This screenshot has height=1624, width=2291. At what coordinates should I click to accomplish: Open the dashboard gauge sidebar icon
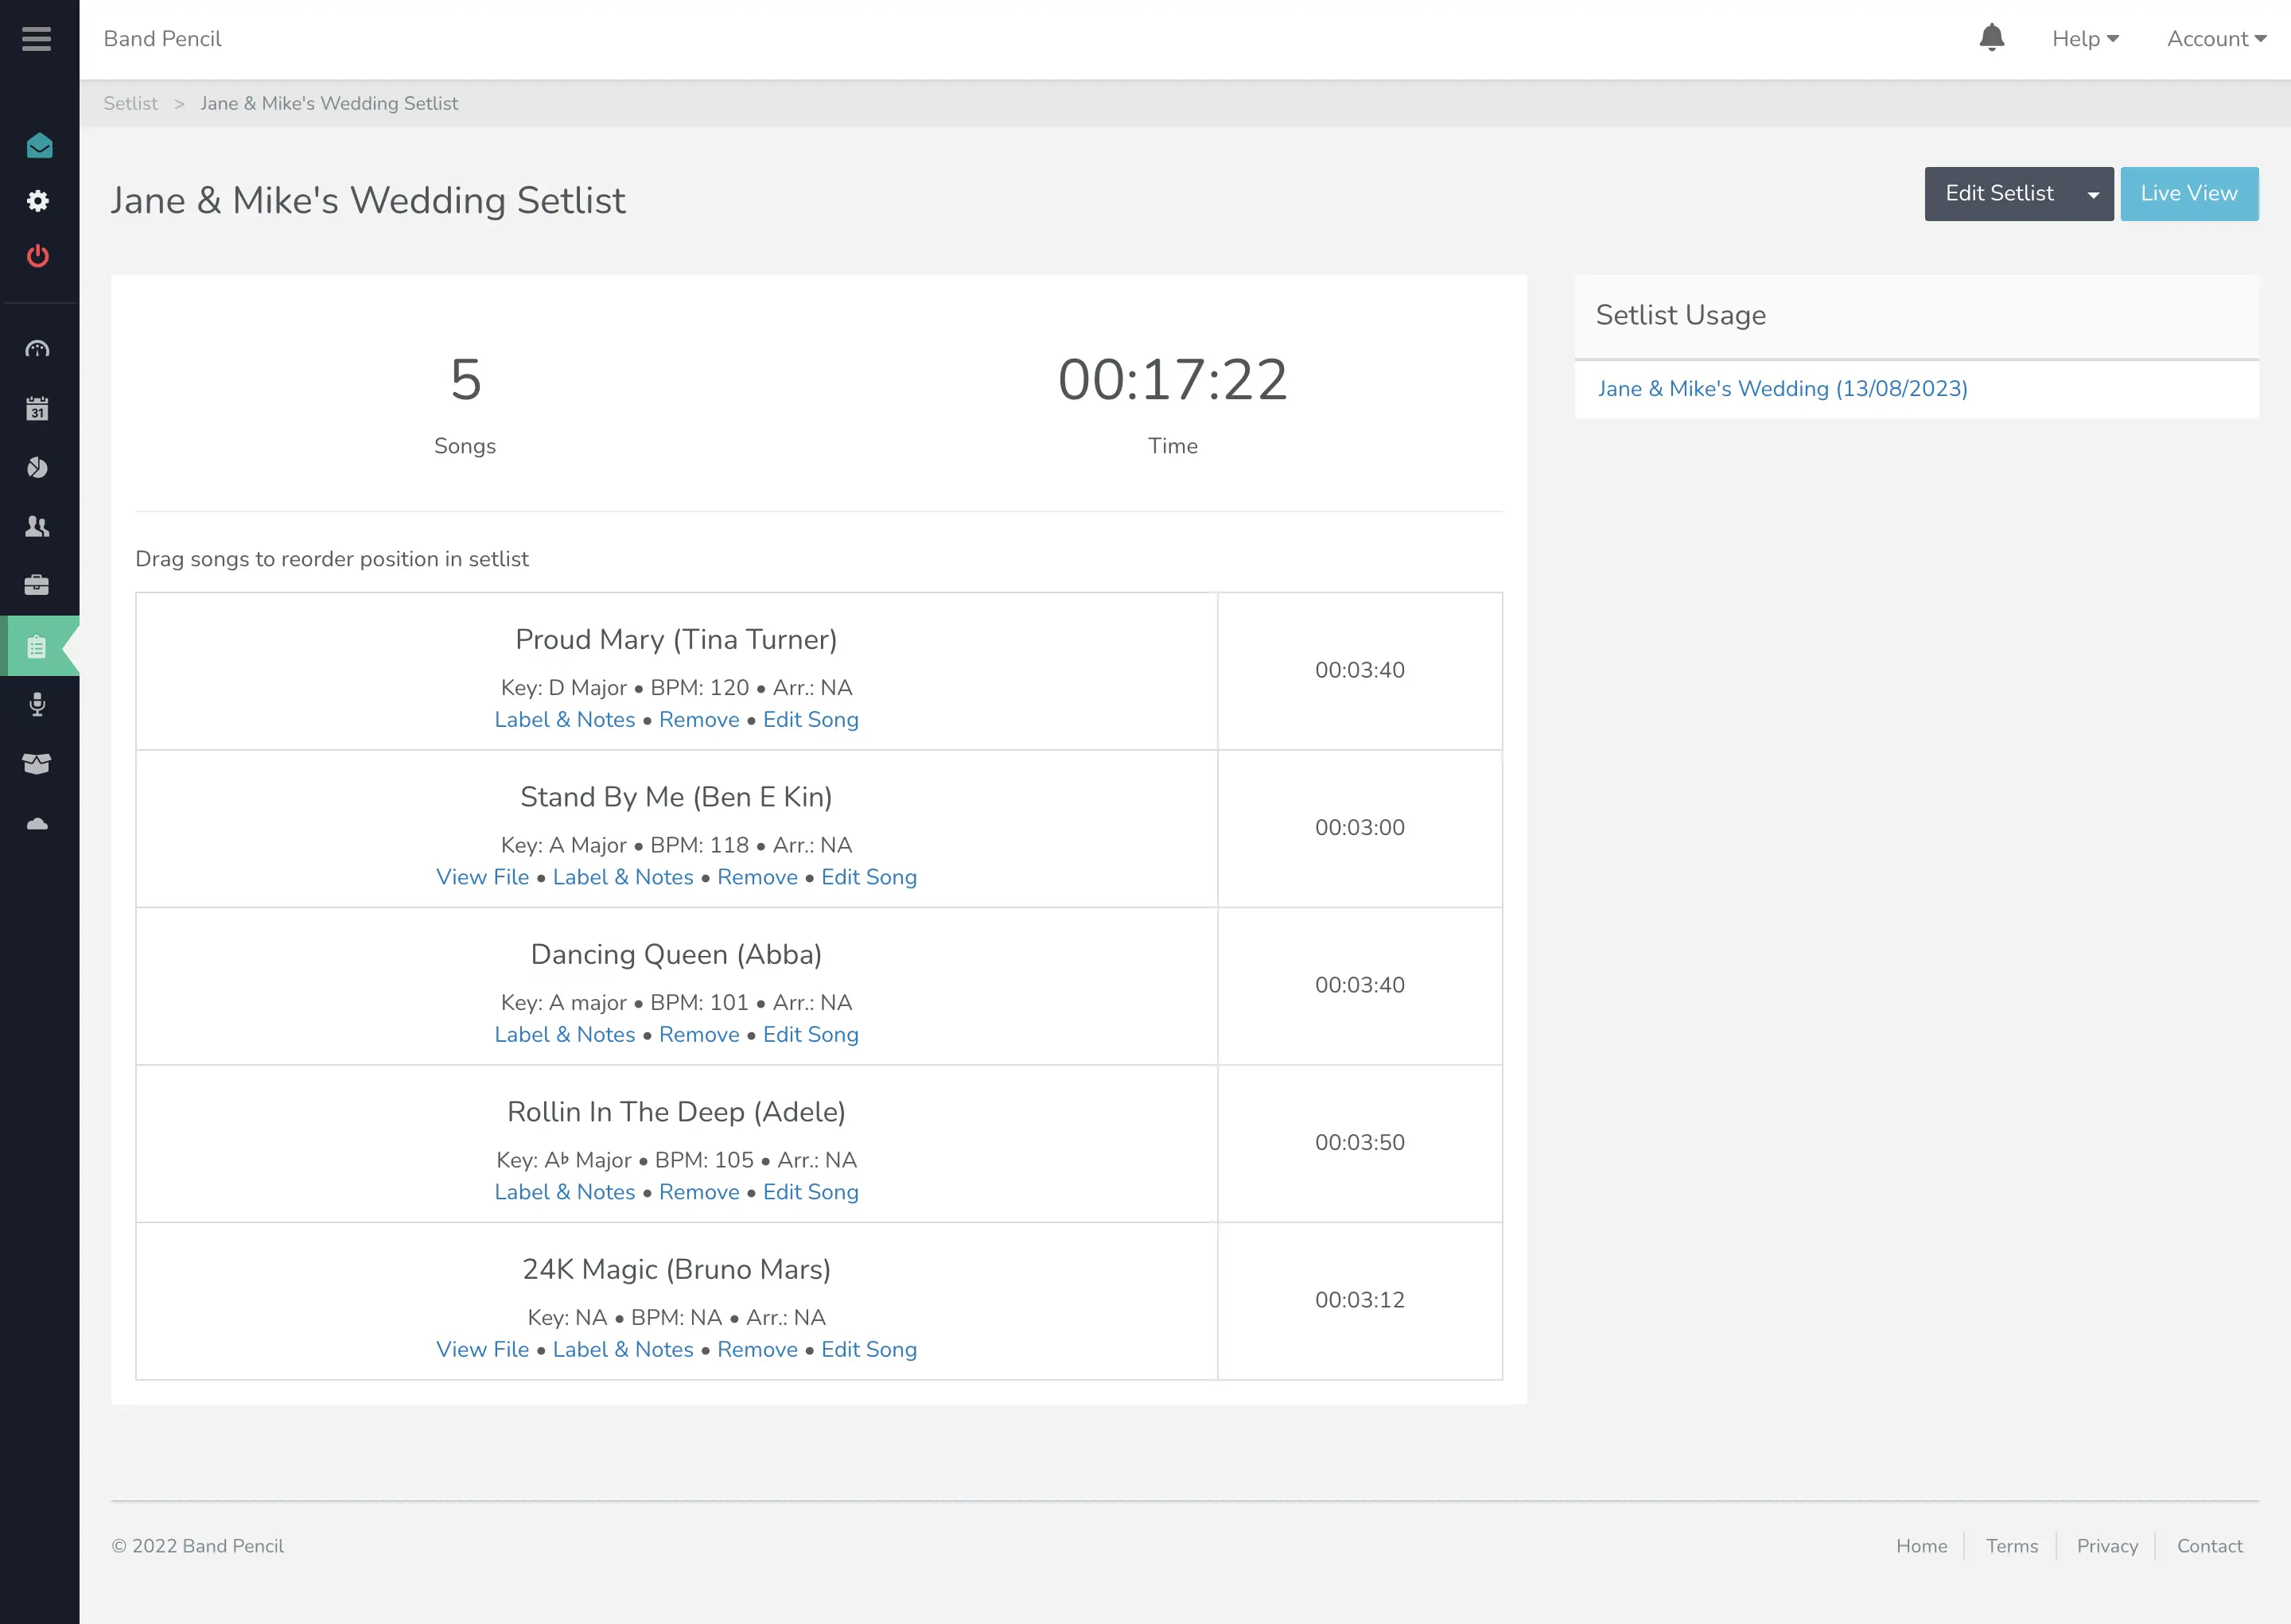37,349
